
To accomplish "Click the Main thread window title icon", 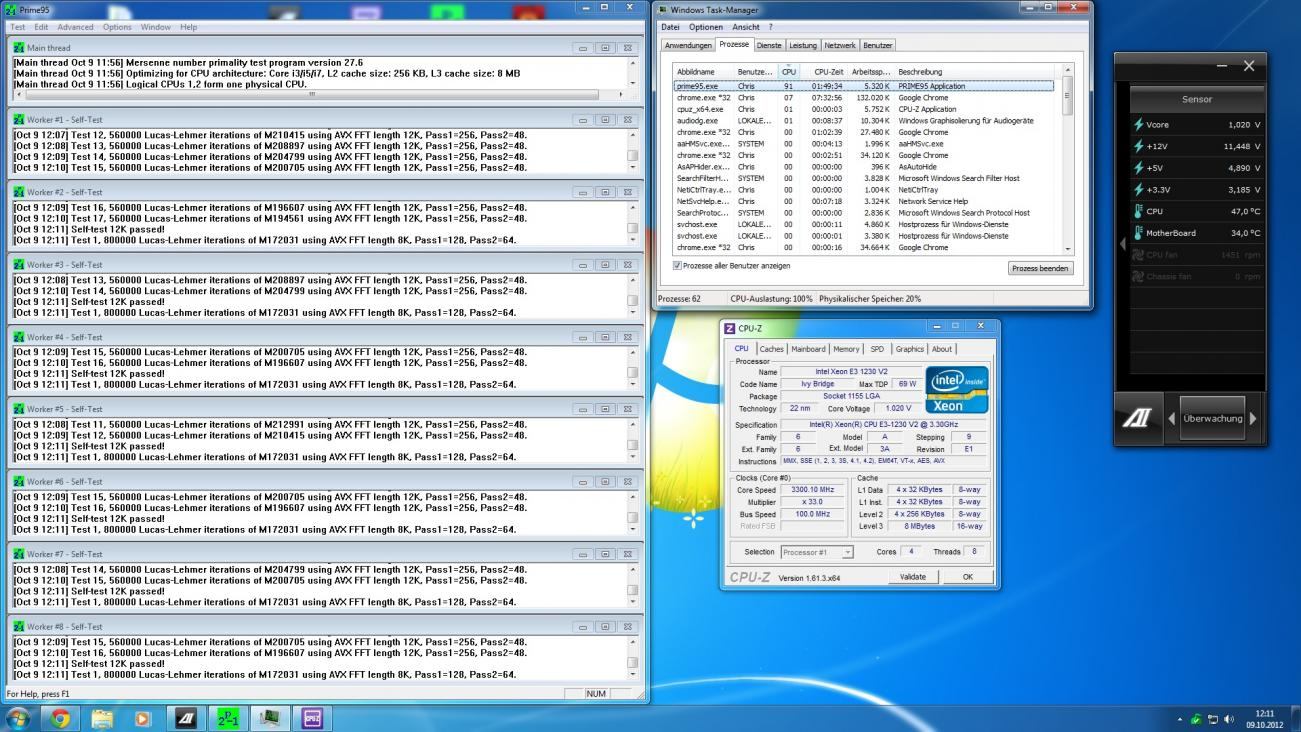I will (x=19, y=47).
